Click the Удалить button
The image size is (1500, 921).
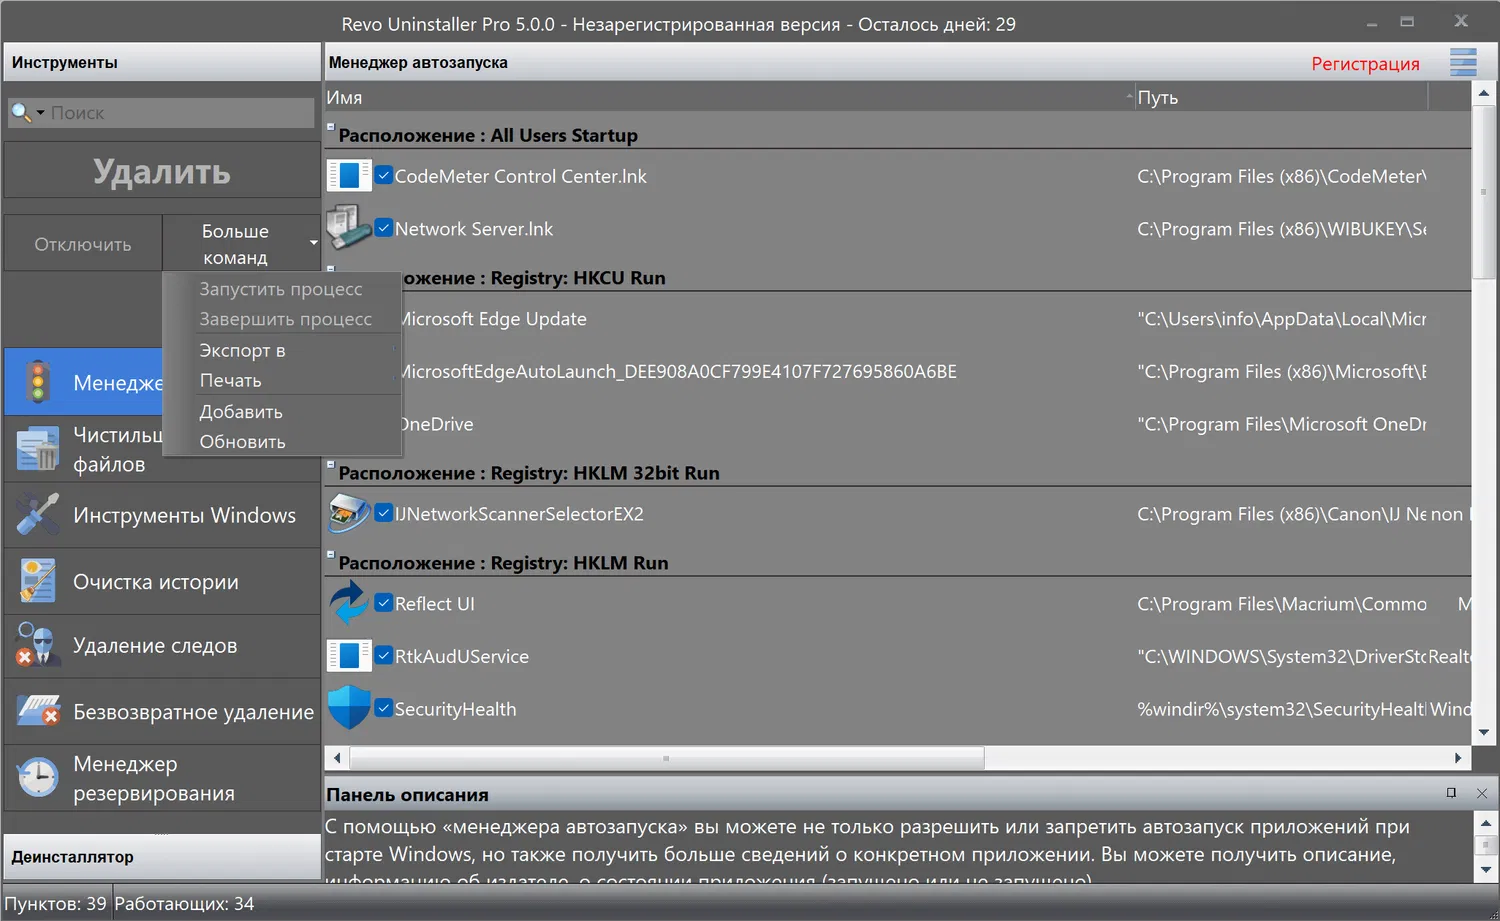162,171
